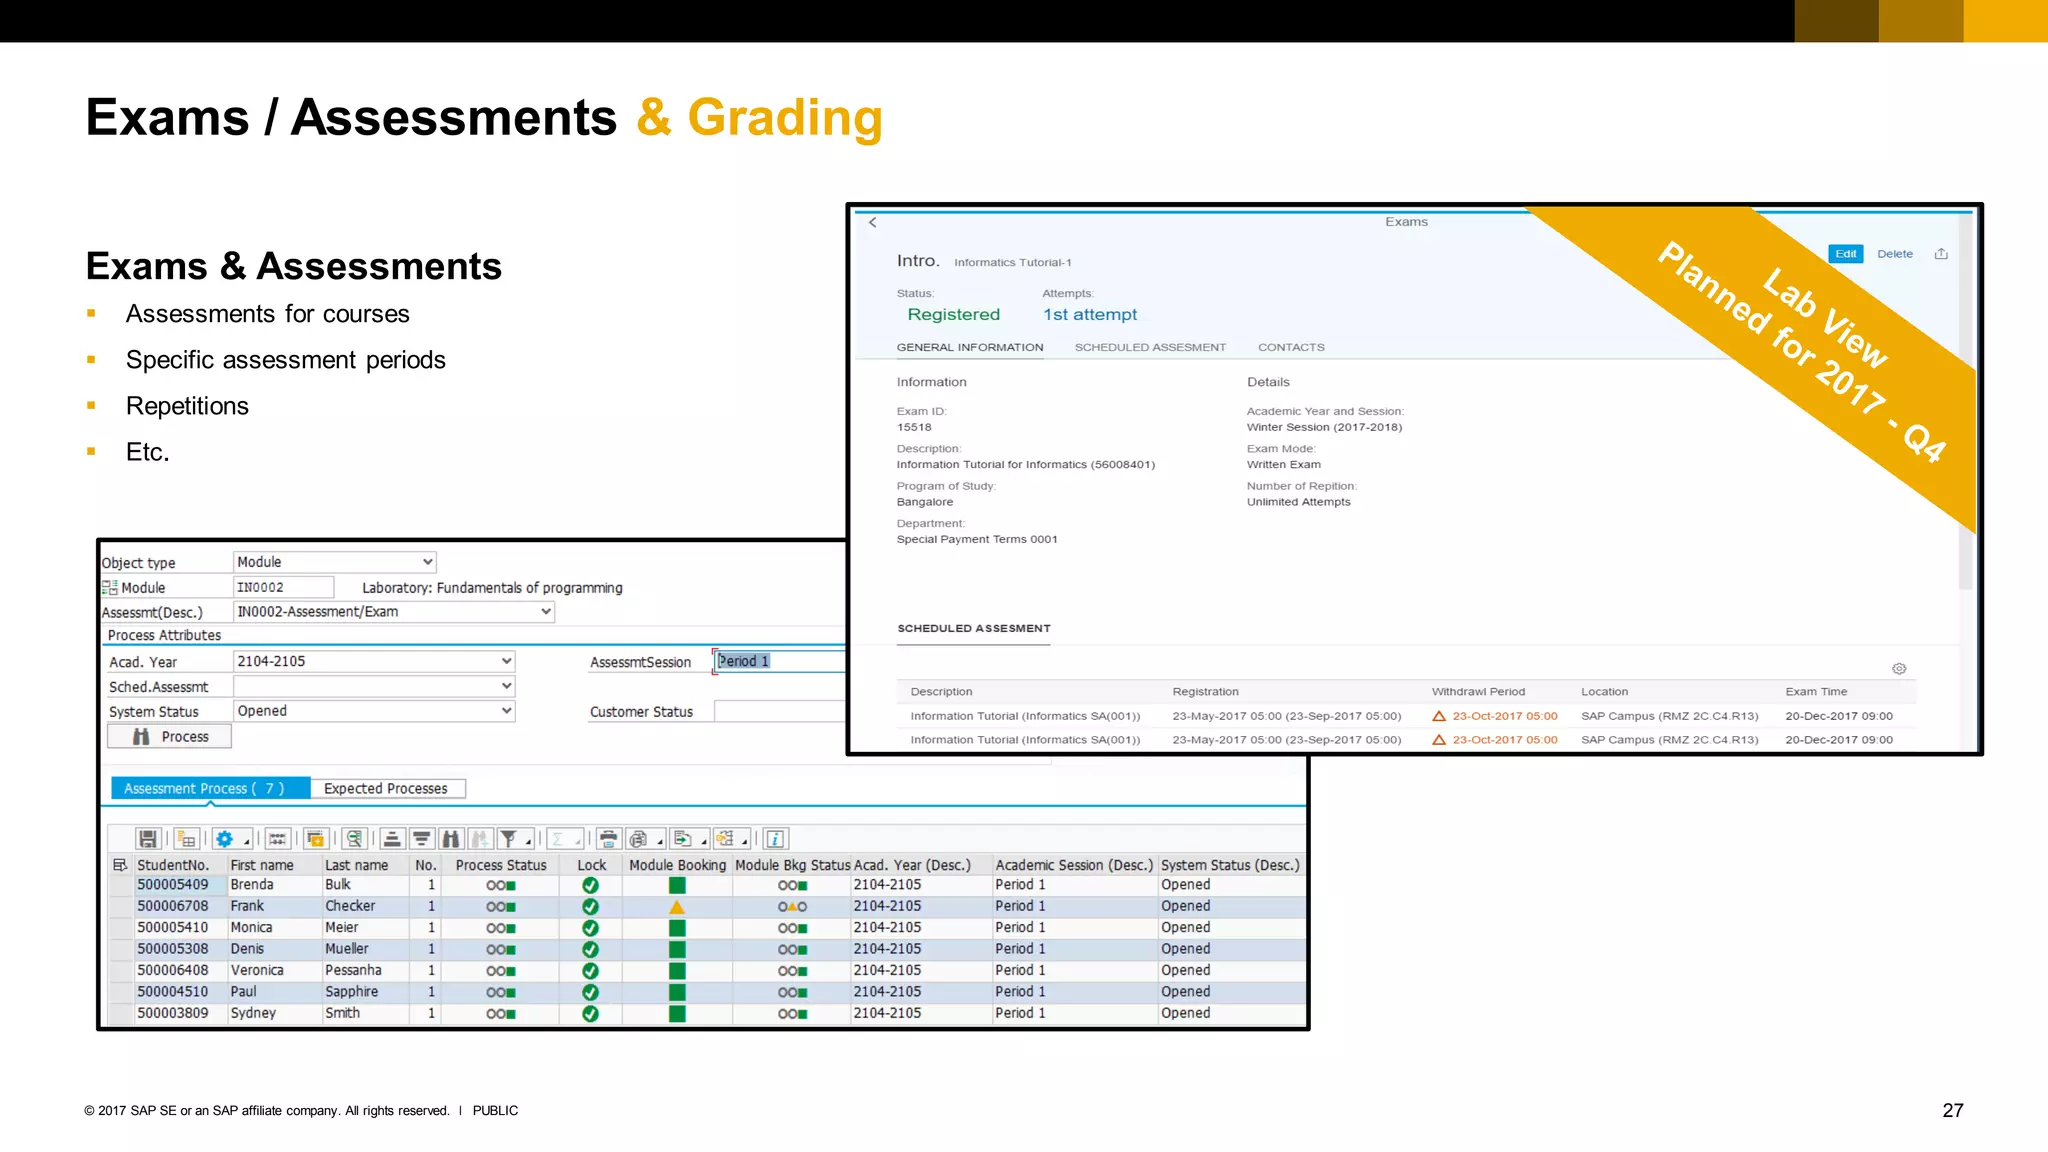2048x1152 pixels.
Task: Click the Details row icon in the toolbar
Action: click(278, 838)
